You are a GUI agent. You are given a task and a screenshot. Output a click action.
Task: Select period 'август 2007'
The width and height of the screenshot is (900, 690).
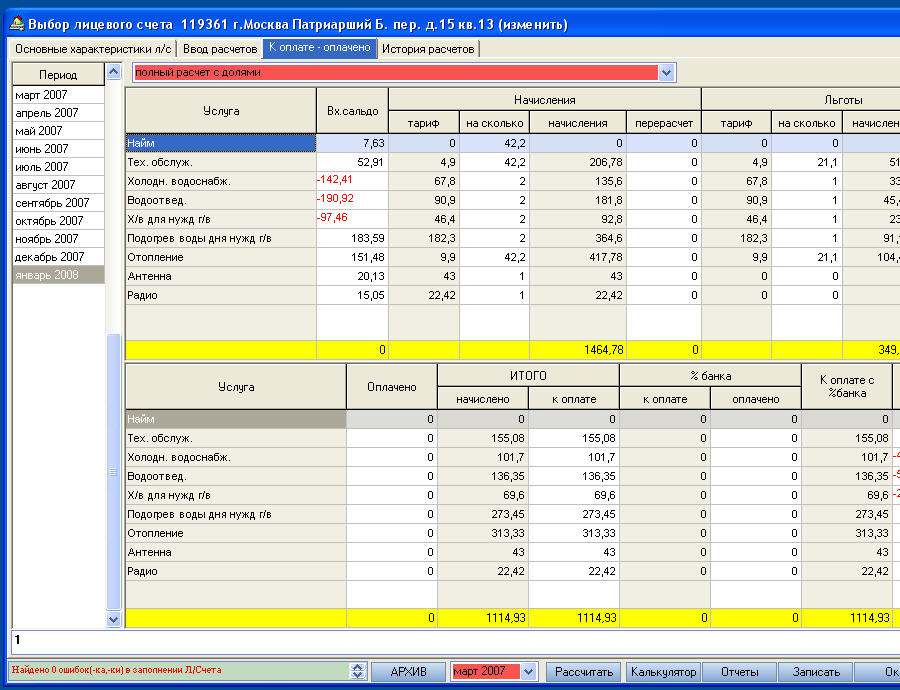58,185
